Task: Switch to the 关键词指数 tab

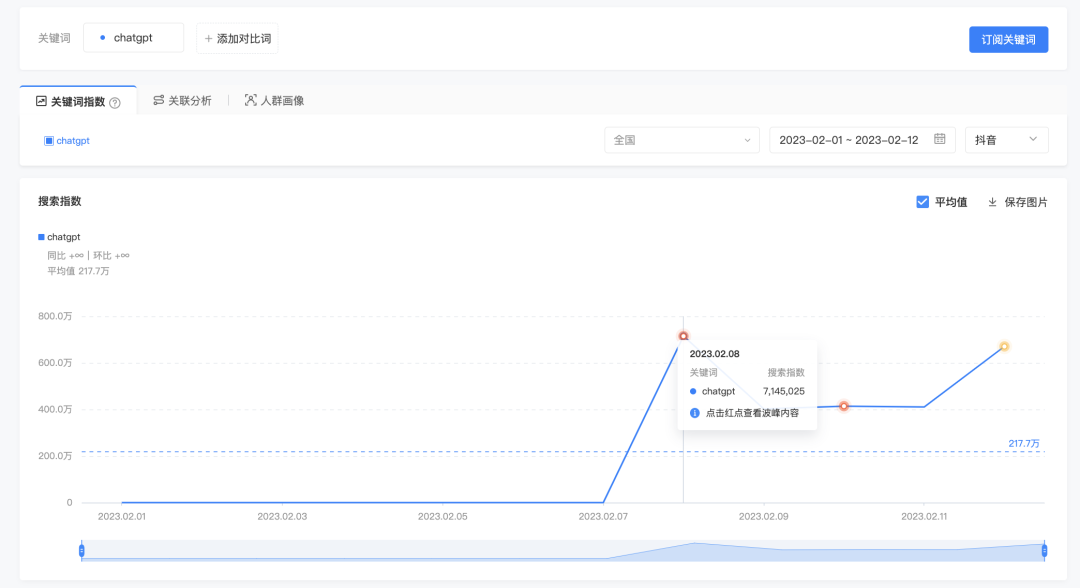Action: click(x=79, y=101)
